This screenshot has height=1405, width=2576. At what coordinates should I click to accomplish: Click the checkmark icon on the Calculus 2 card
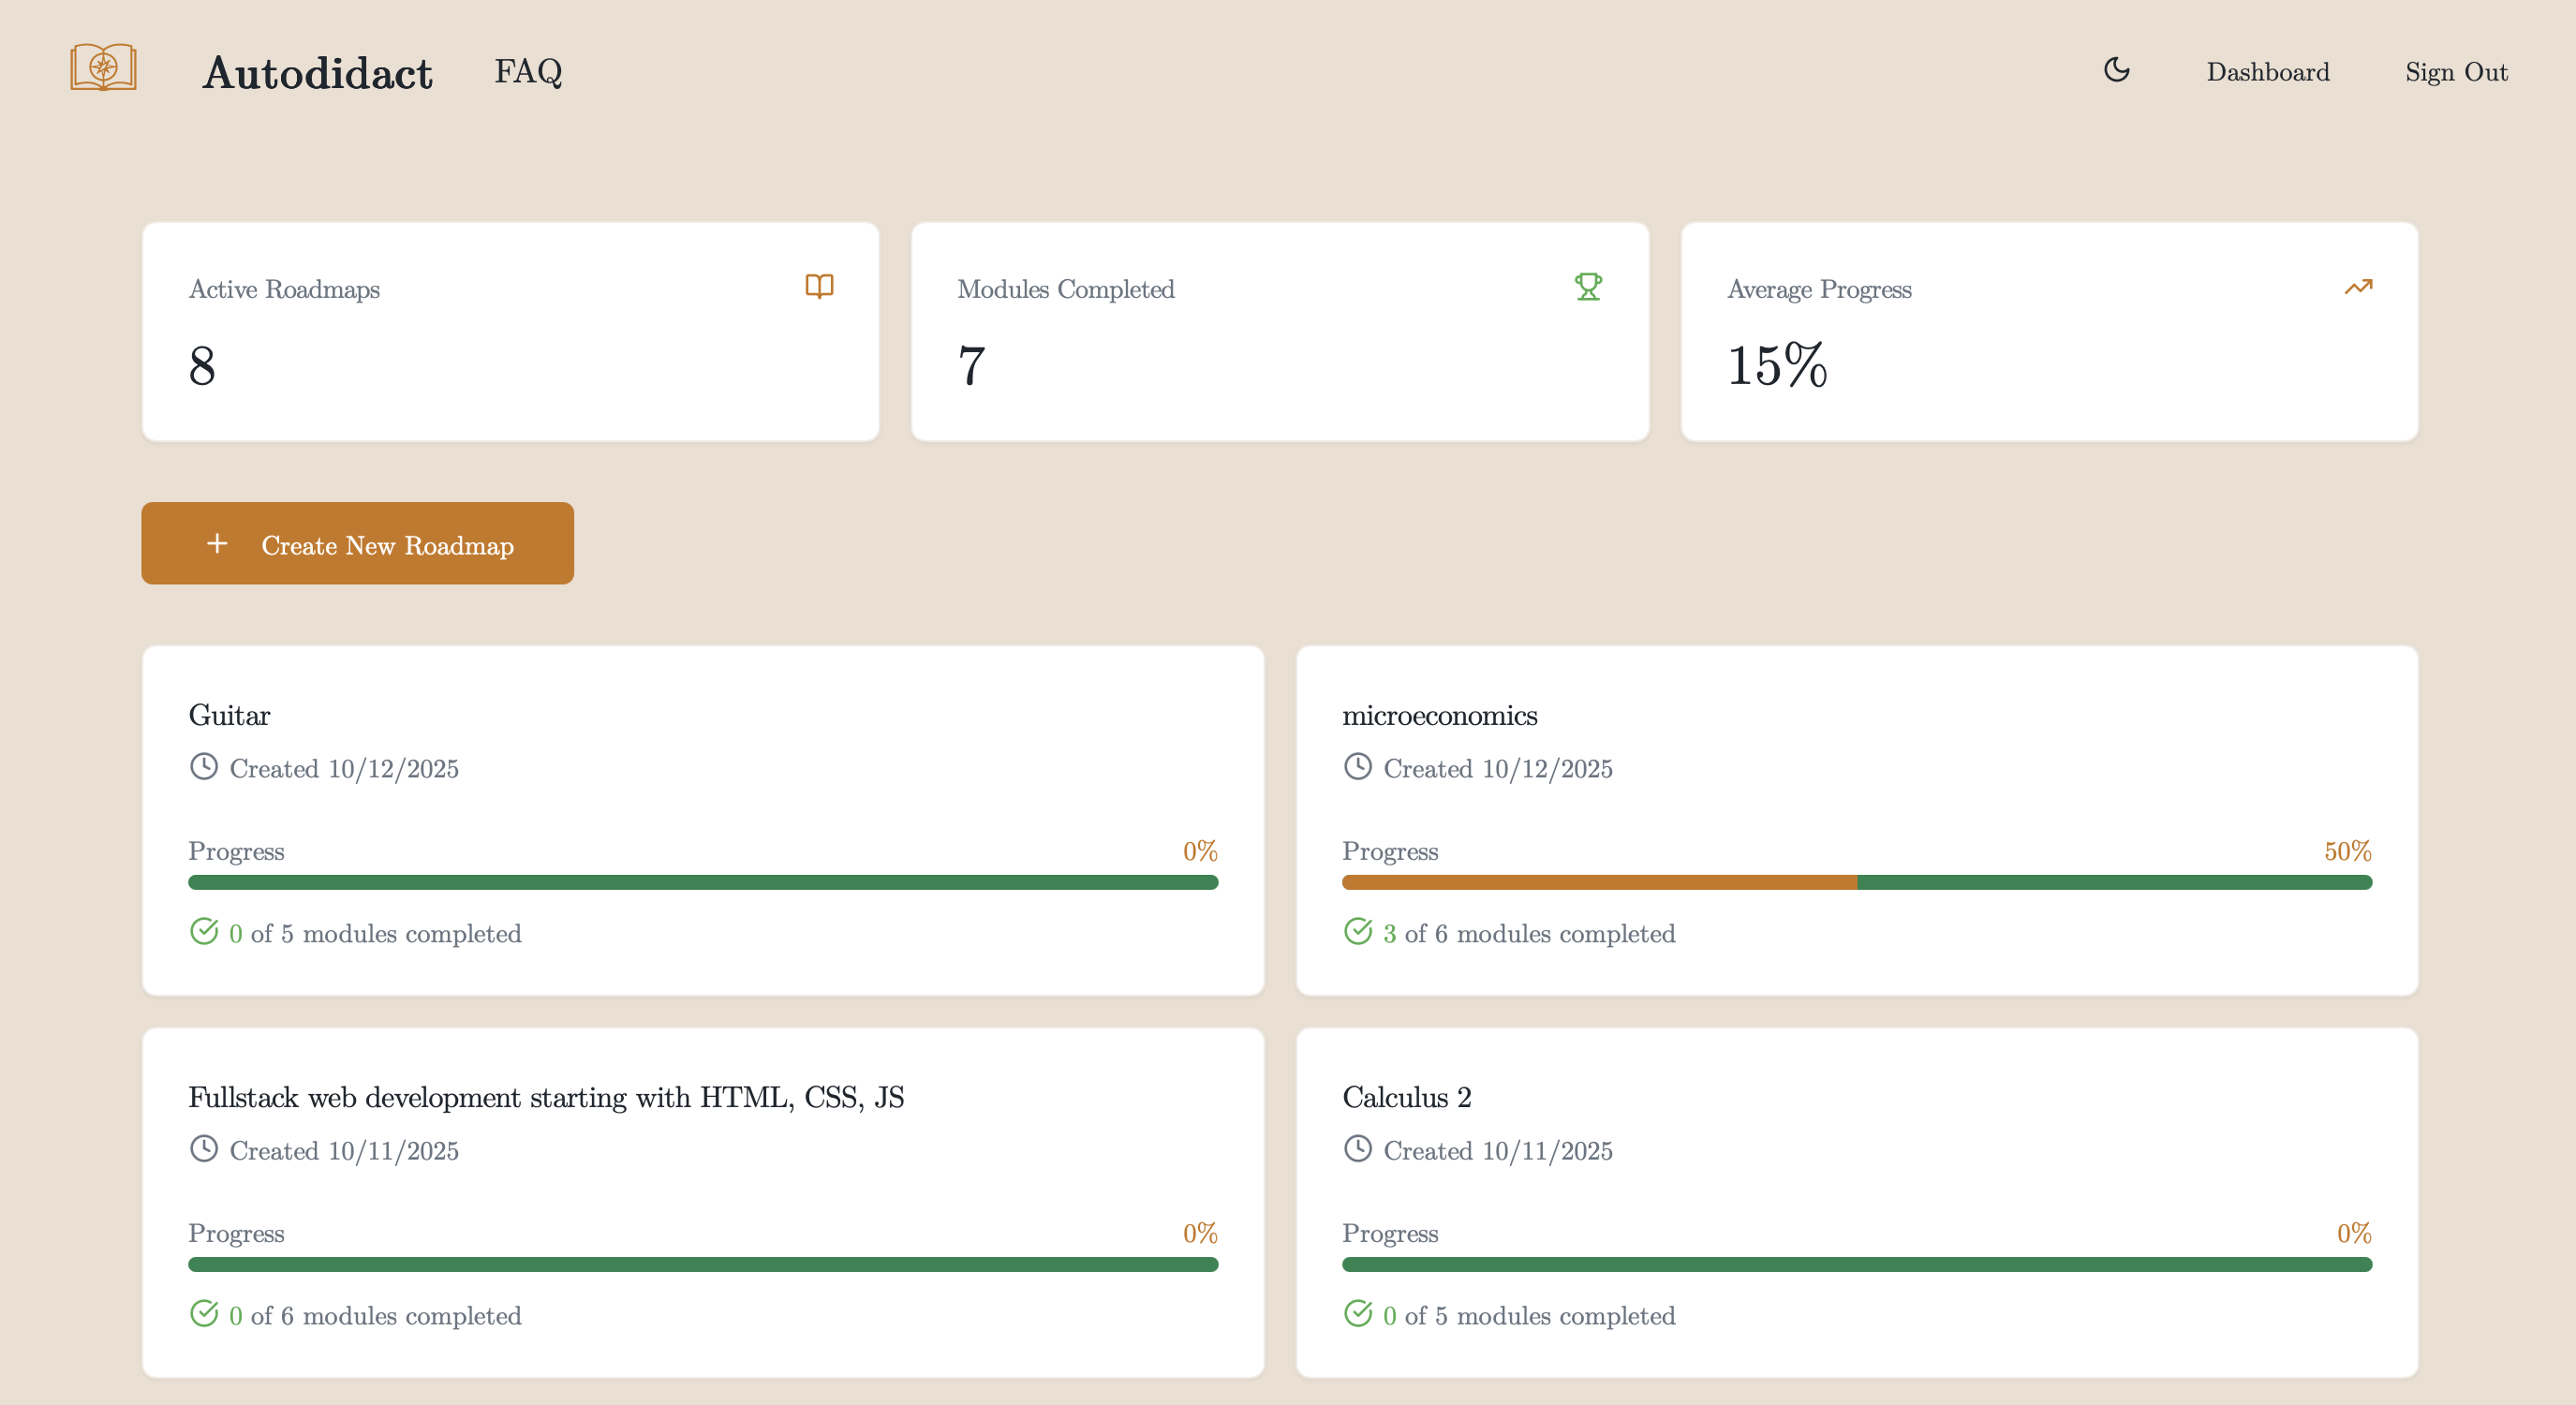(1357, 1313)
